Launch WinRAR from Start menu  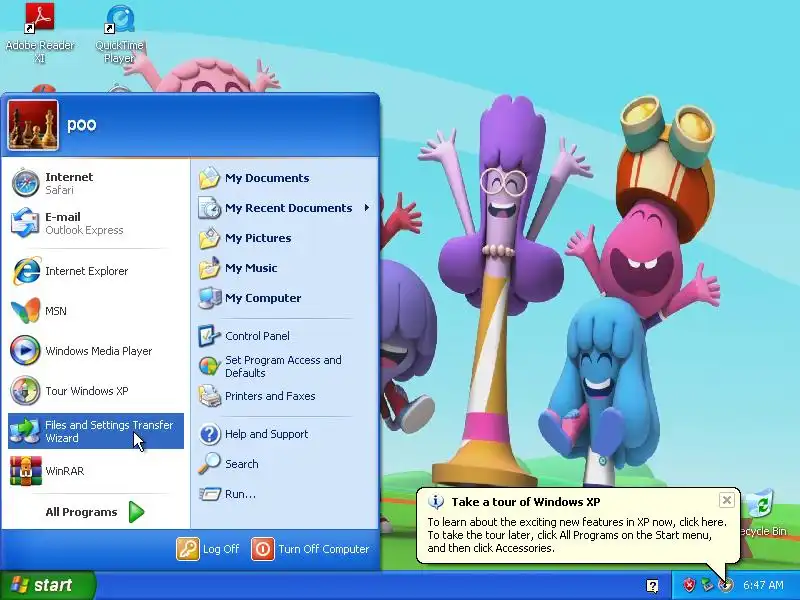[96, 471]
